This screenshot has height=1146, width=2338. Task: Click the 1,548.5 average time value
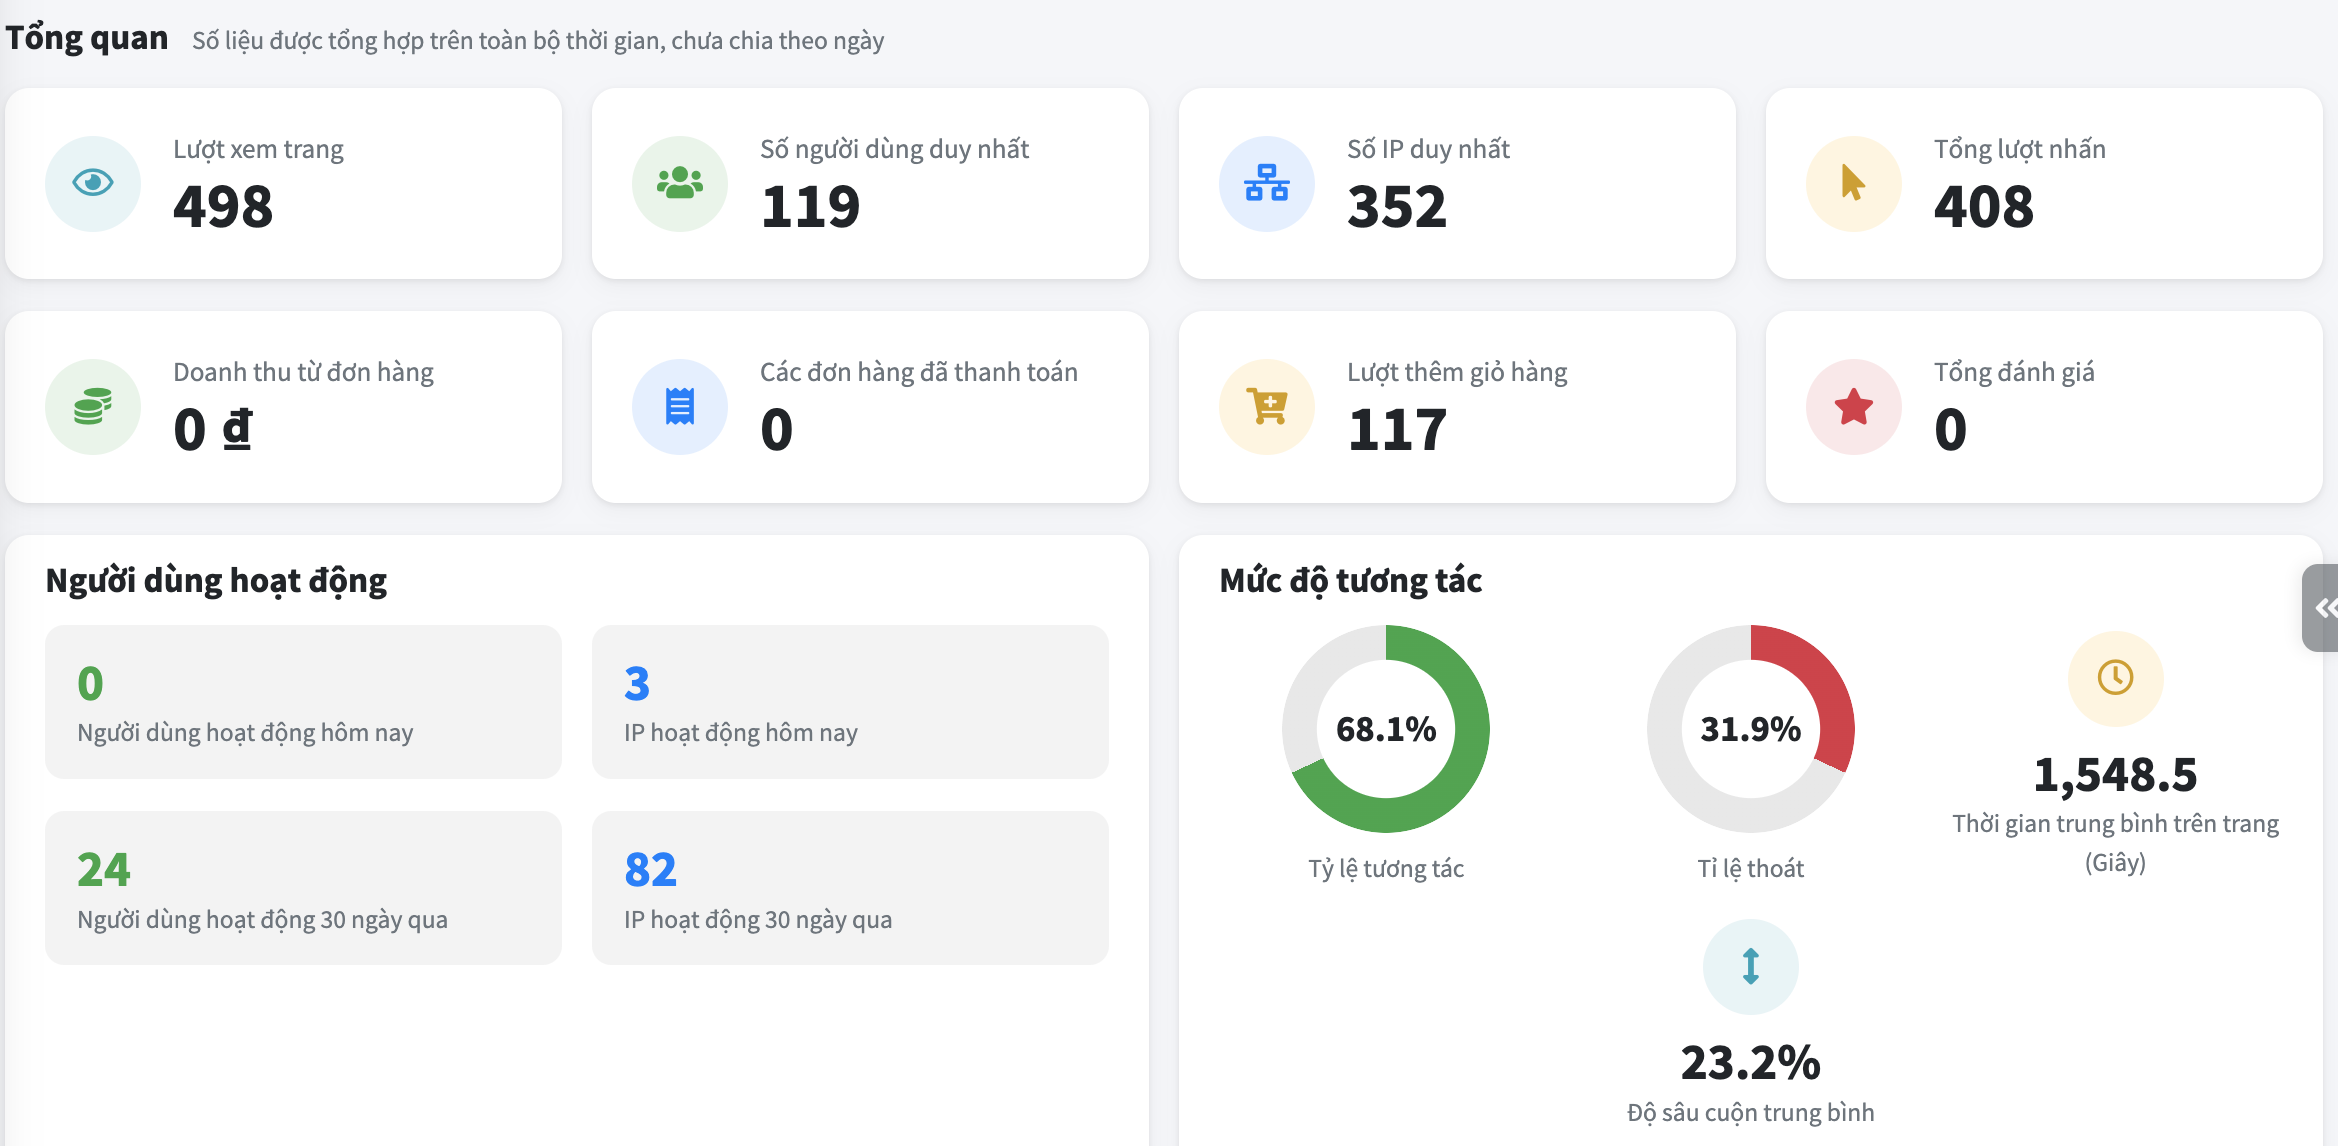(2116, 775)
